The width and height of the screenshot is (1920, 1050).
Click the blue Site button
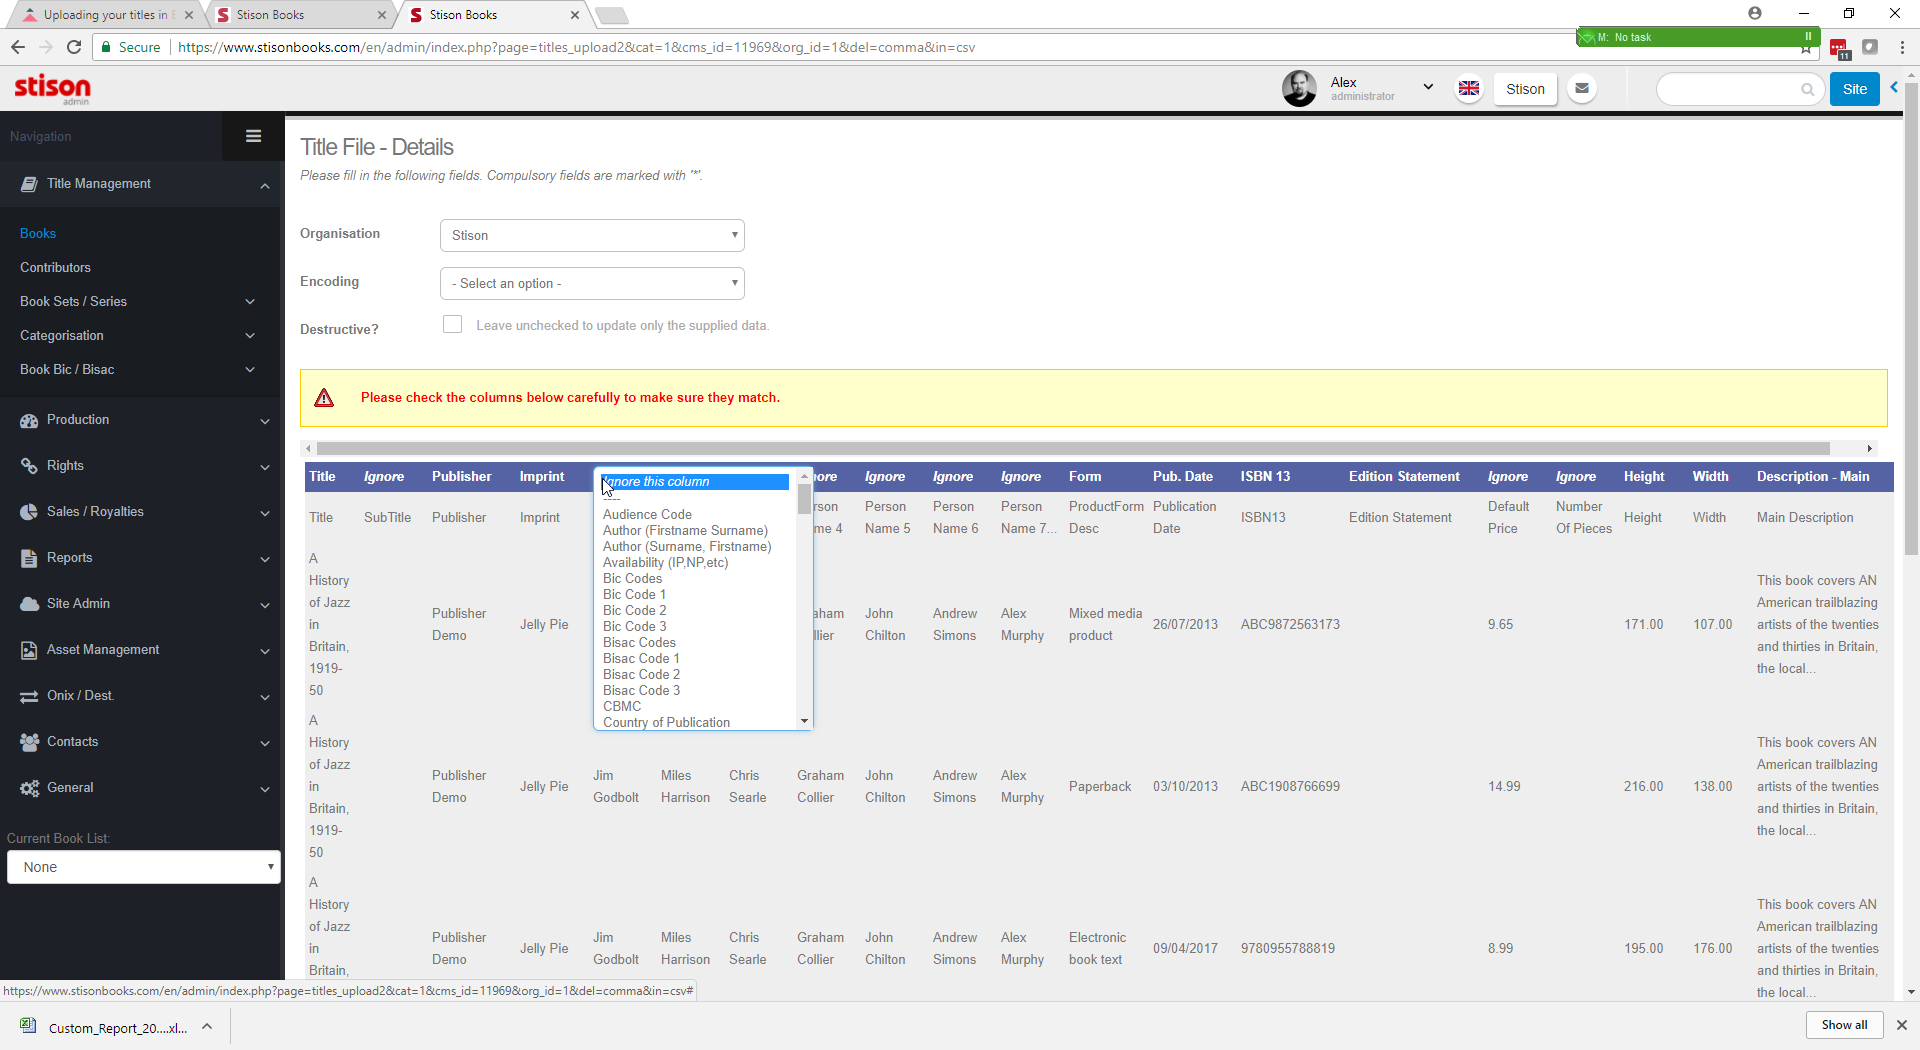pyautogui.click(x=1854, y=89)
